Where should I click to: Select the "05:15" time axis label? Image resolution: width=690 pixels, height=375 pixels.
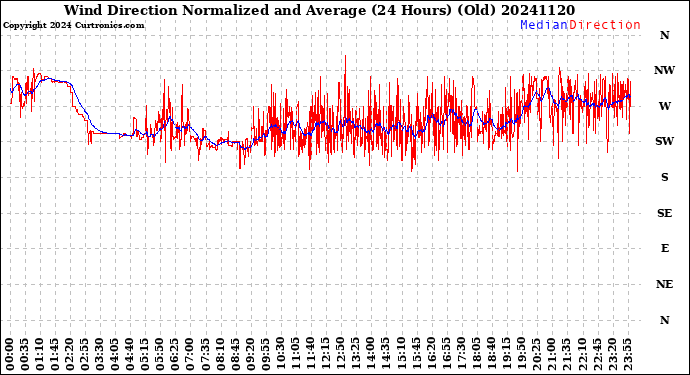point(145,354)
